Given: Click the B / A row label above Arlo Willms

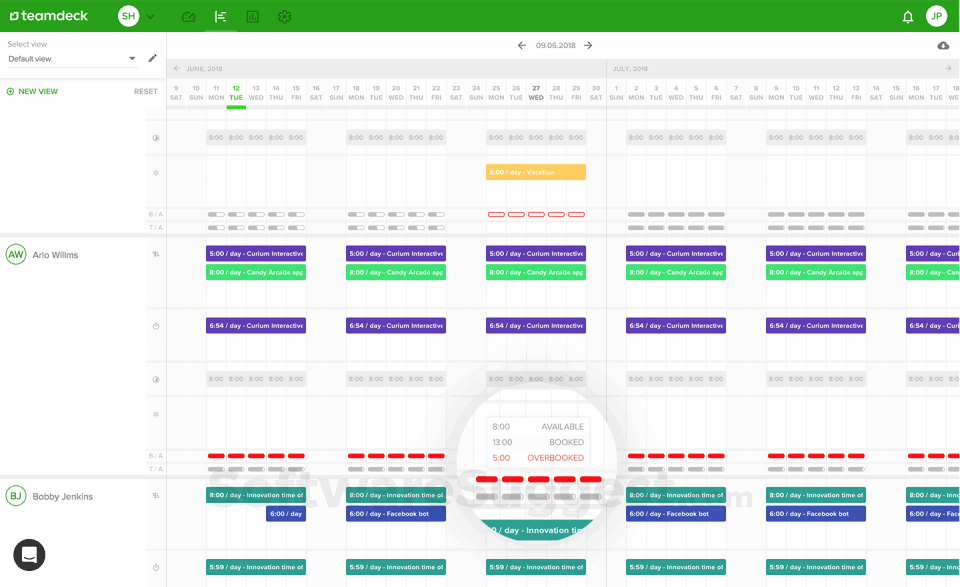Looking at the screenshot, I should click(156, 214).
